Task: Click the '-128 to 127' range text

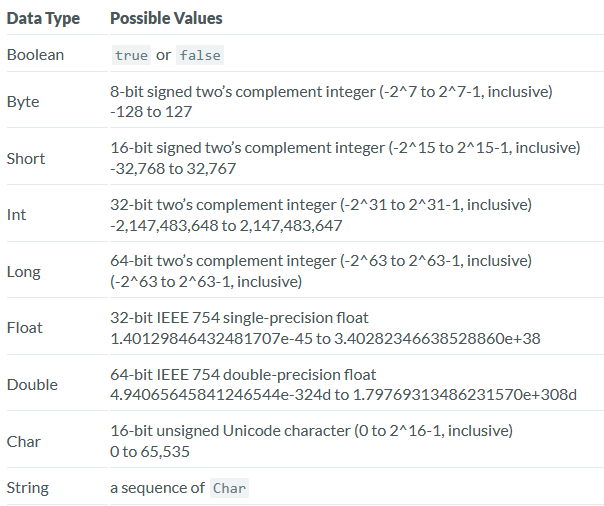Action: point(151,112)
